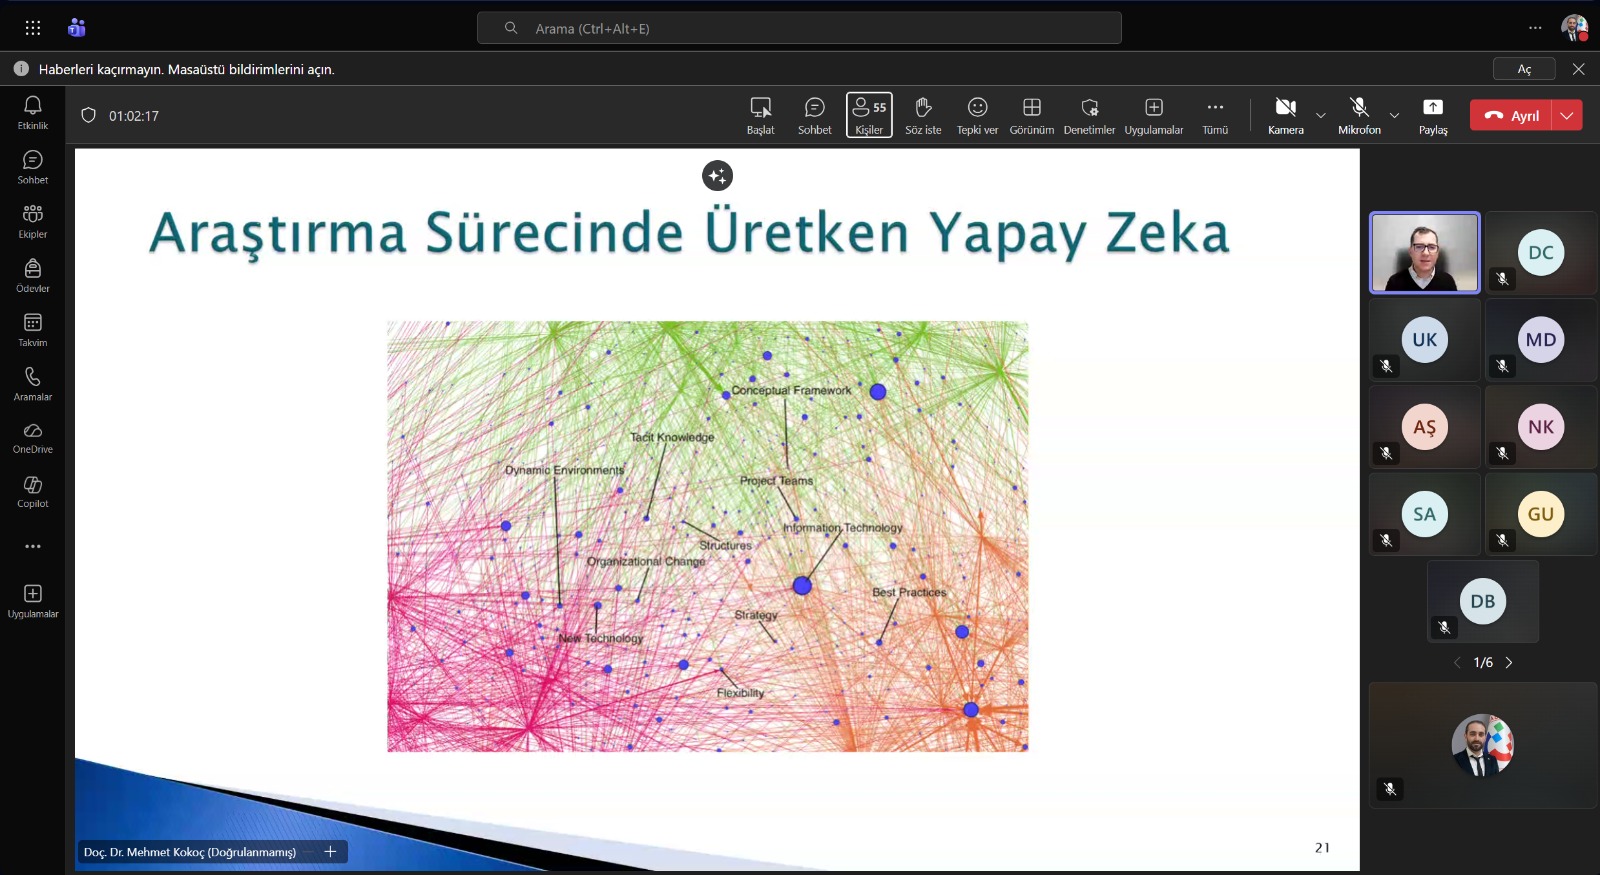Screen dimensions: 1600x875
Task: Open OneDrive from the left sidebar
Action: pos(33,437)
